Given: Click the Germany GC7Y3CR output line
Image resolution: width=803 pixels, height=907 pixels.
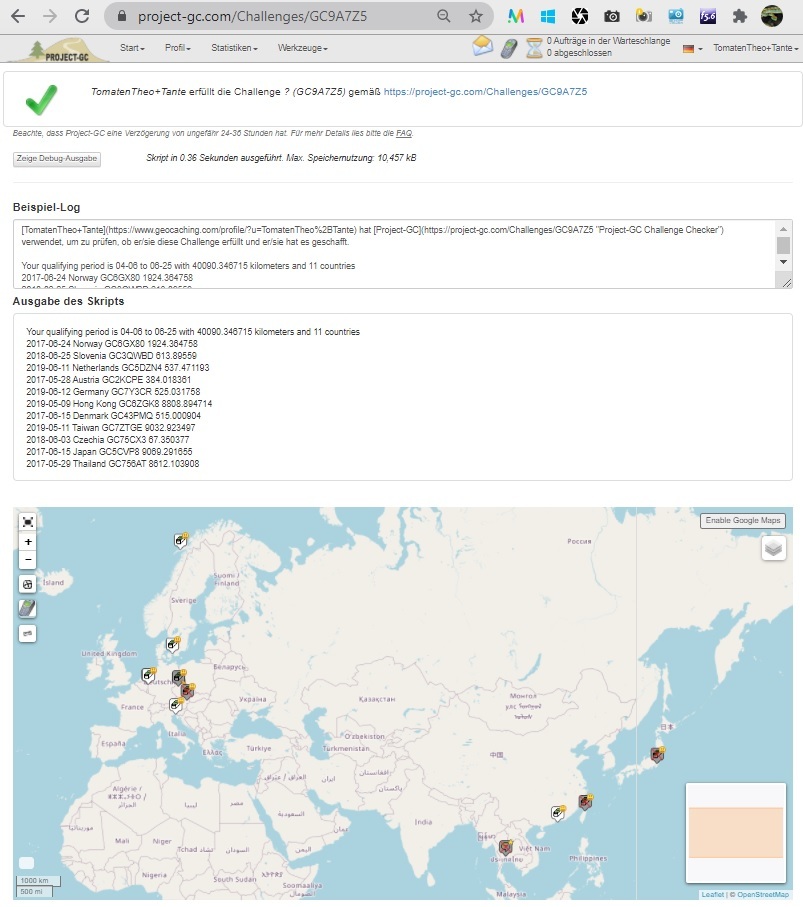Looking at the screenshot, I should click(x=113, y=392).
